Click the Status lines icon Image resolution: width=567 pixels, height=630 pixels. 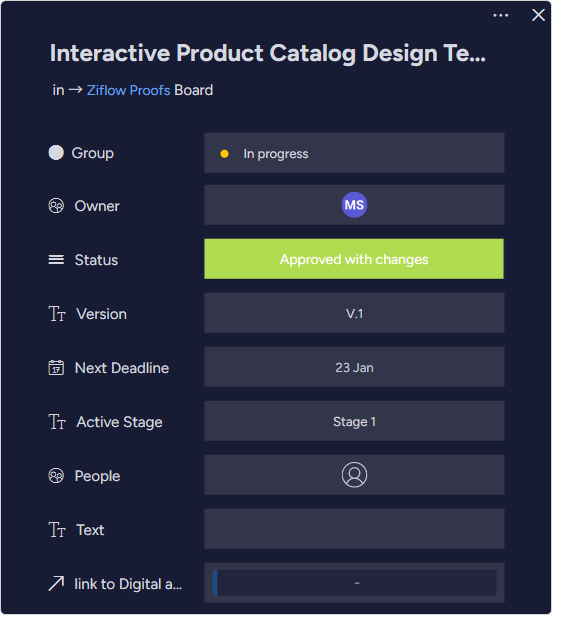56,260
